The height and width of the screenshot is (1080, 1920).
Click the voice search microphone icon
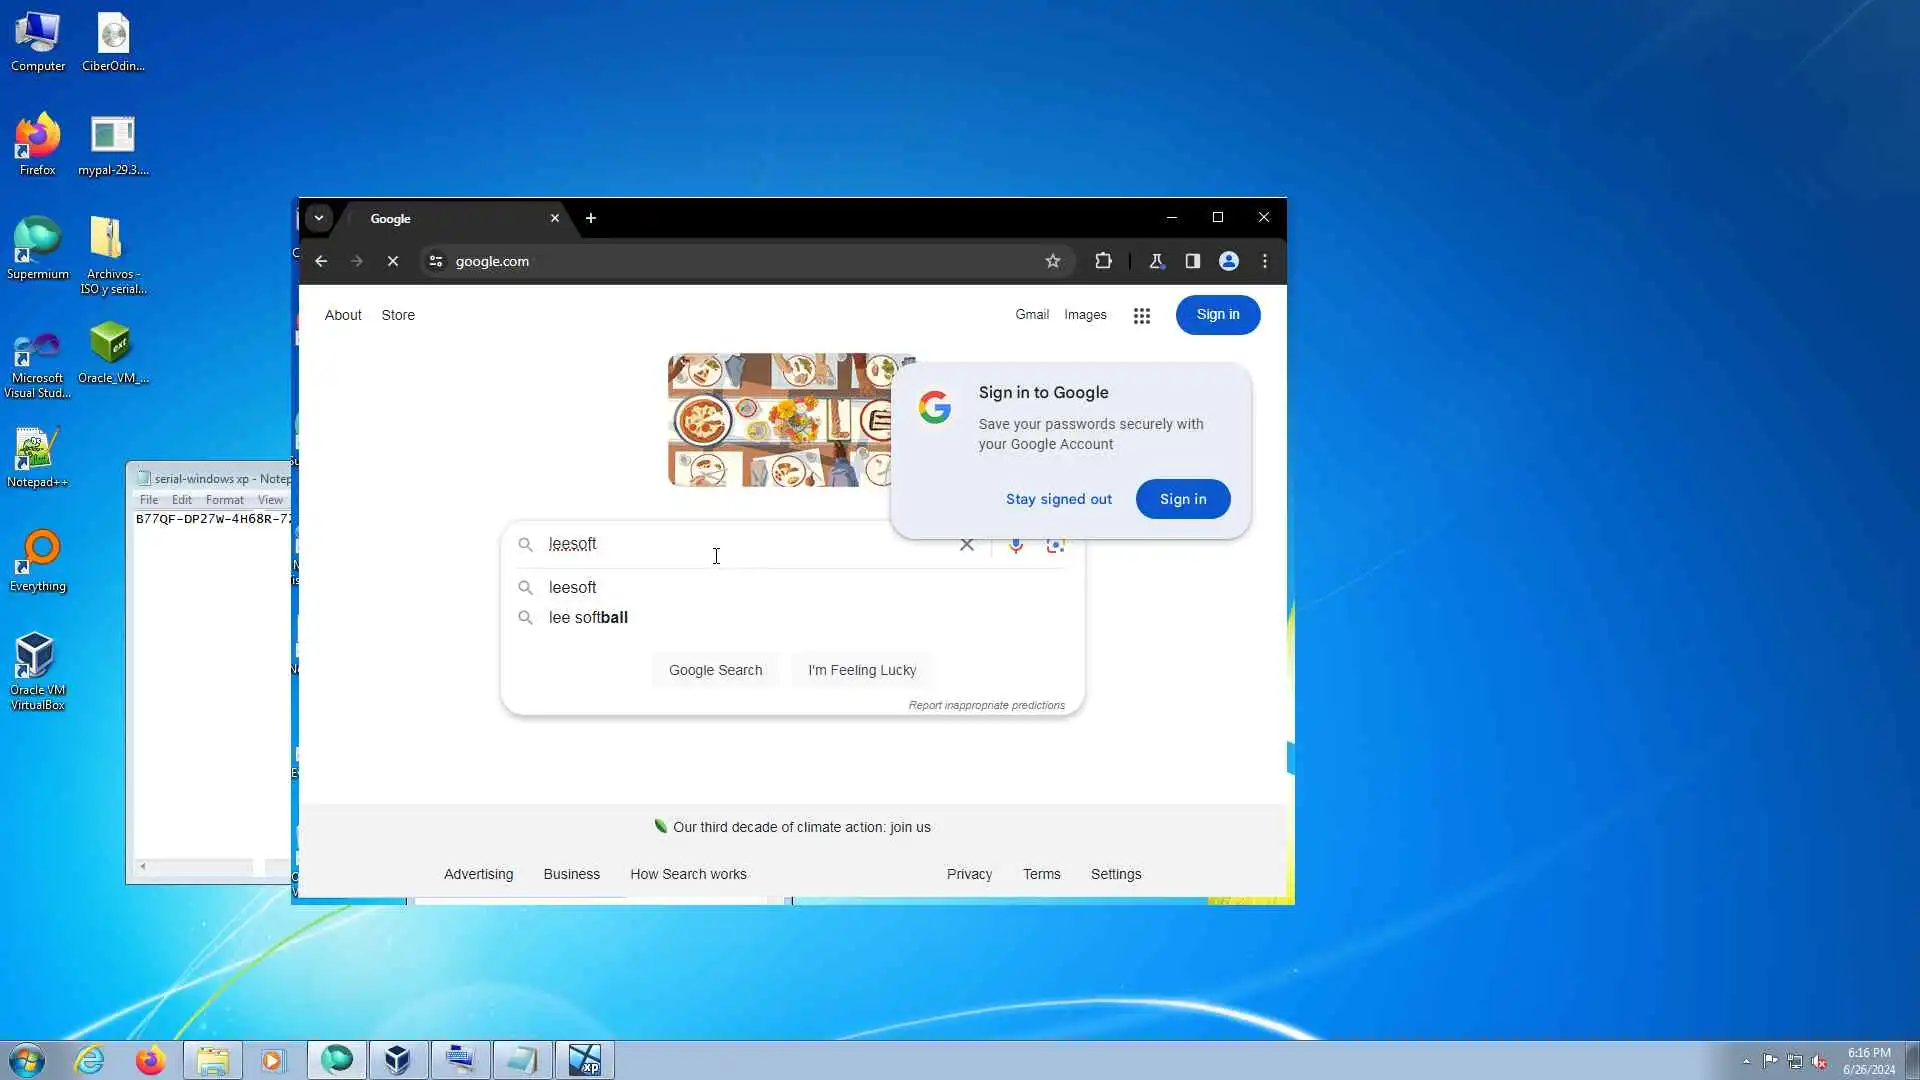tap(1015, 545)
